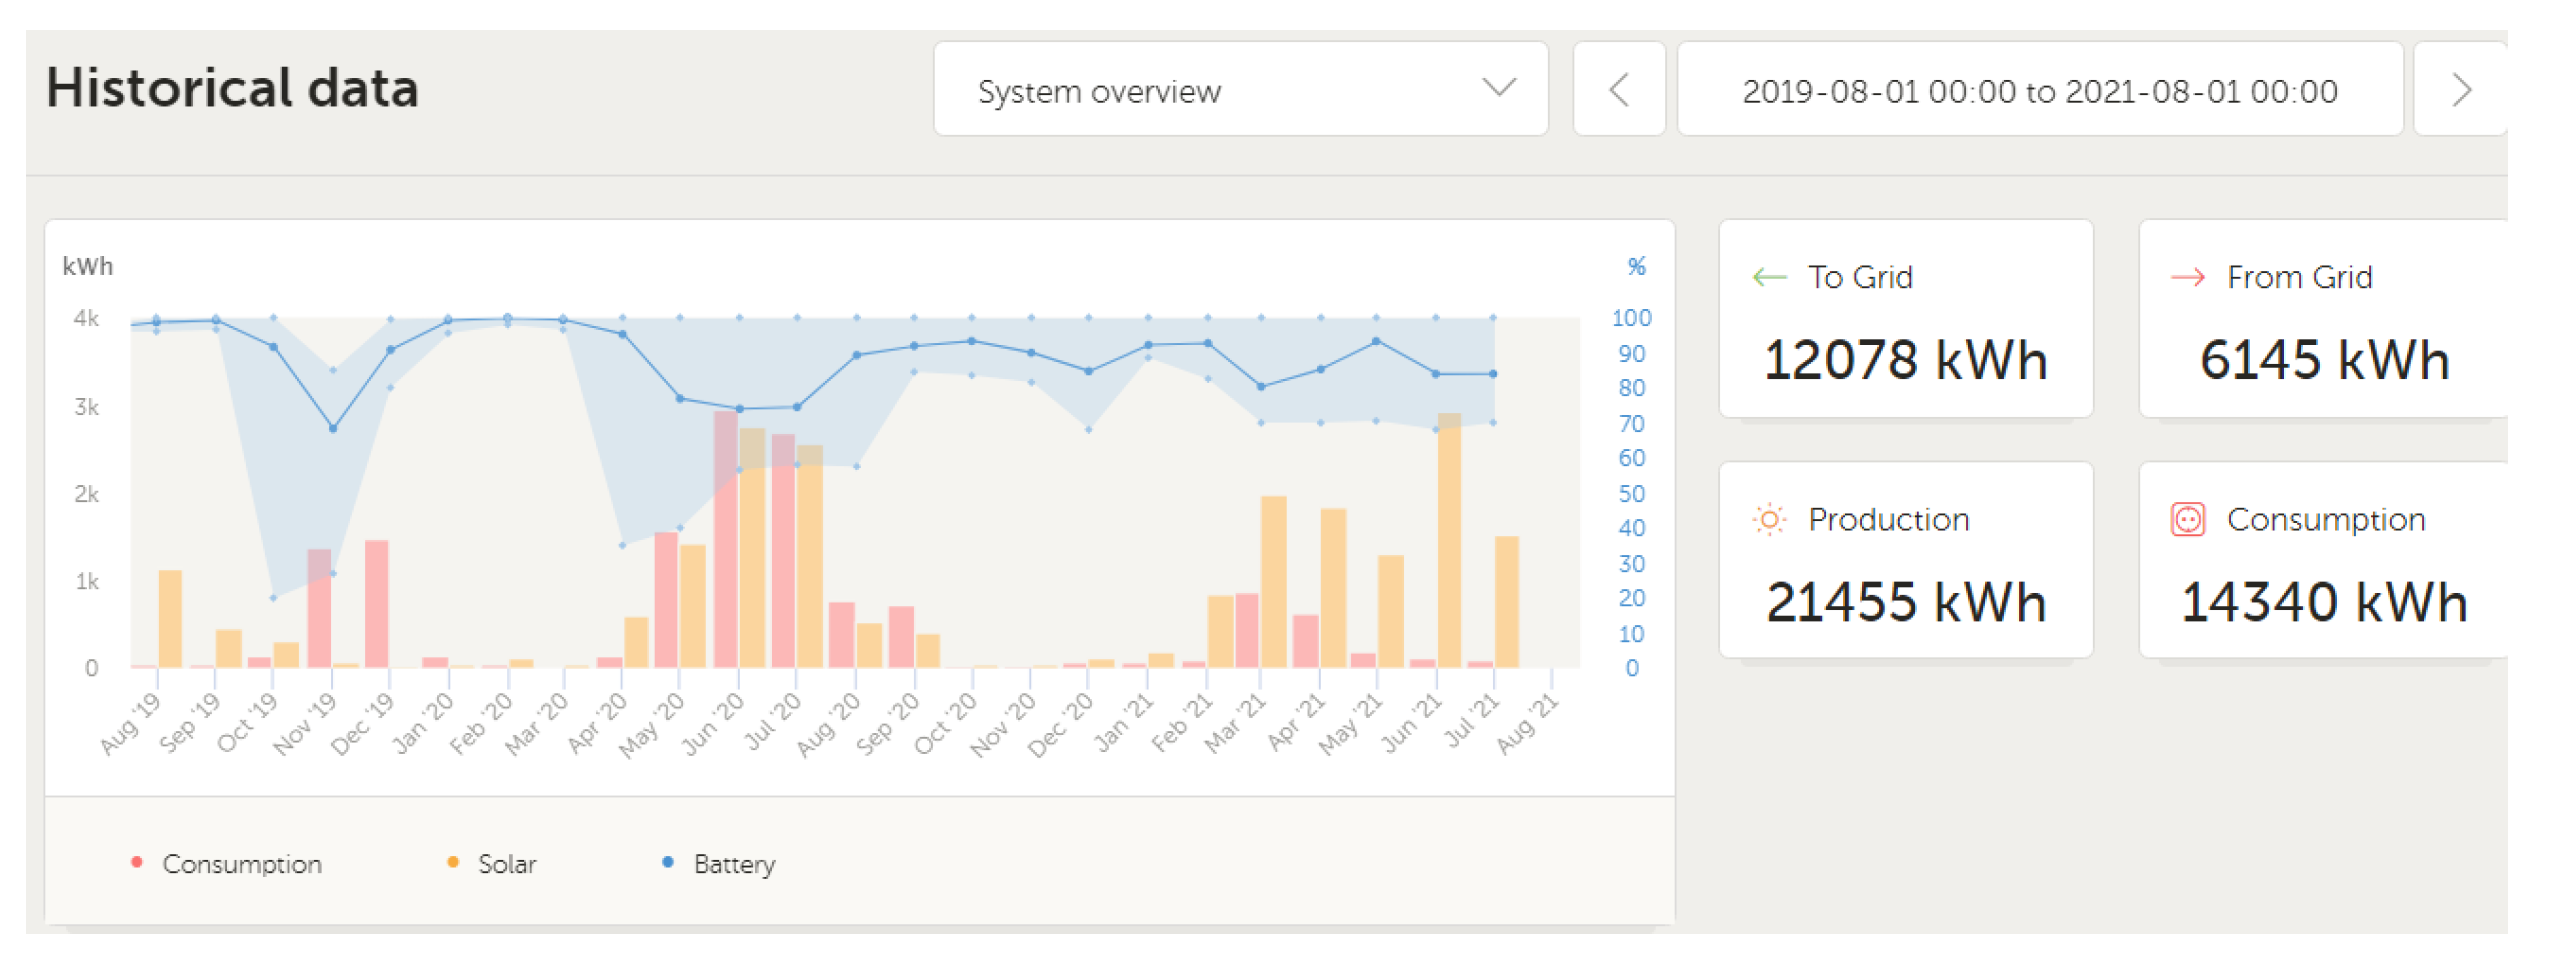Click the Nov '19 battery line data point
Viewport: 2550px width, 968px height.
(x=333, y=428)
